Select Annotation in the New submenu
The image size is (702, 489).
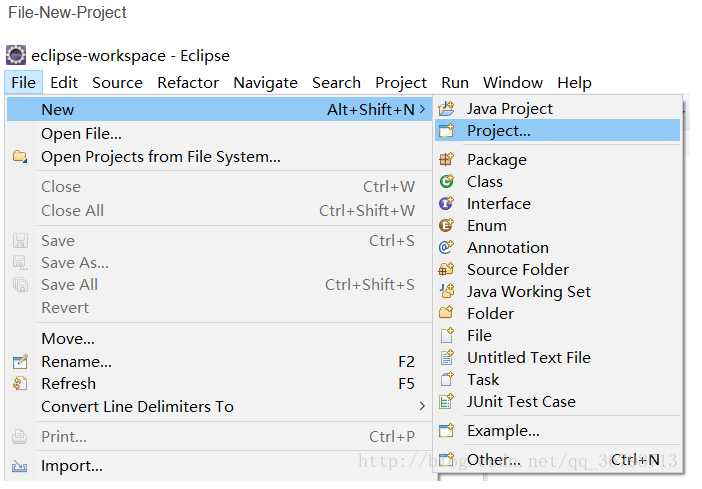click(558, 247)
